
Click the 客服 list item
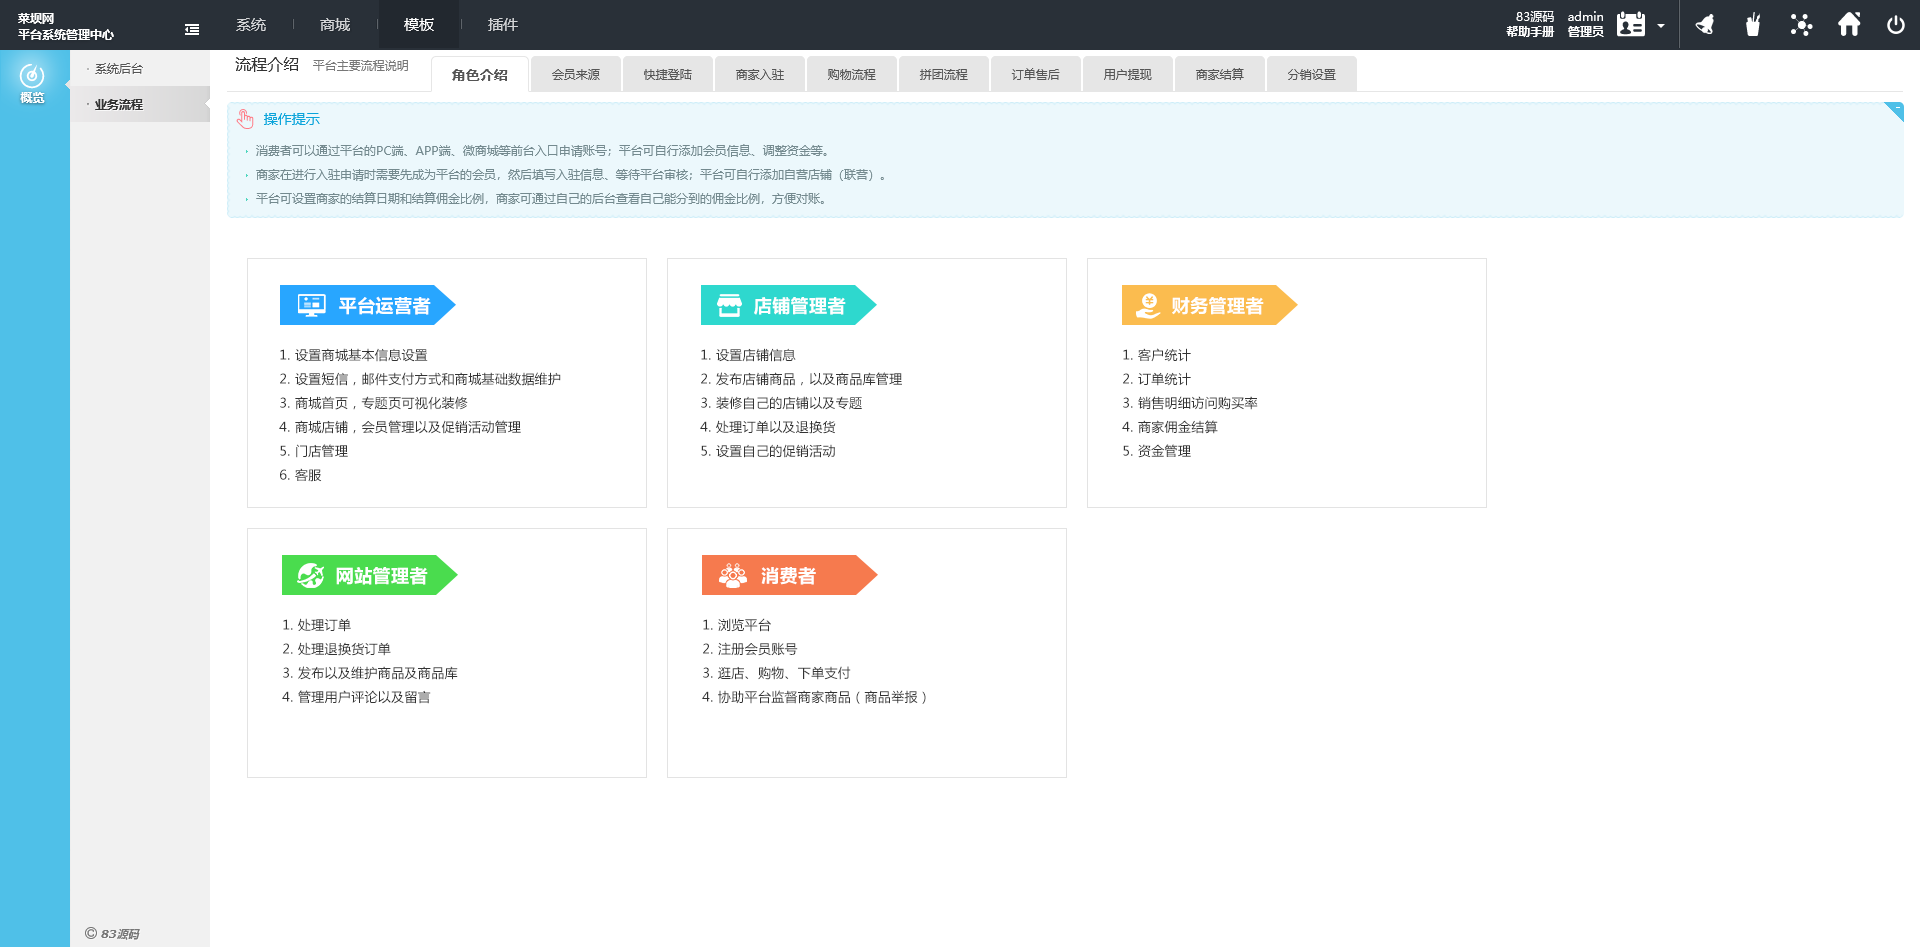[x=300, y=475]
